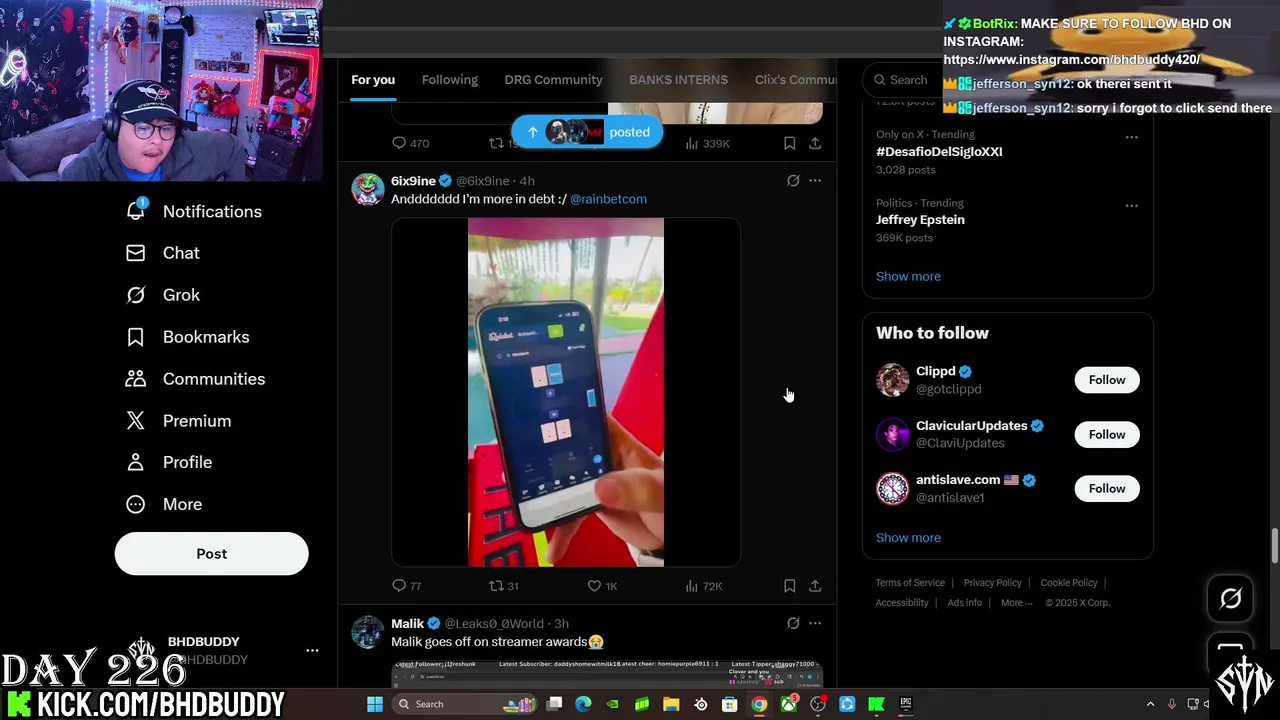Image resolution: width=1280 pixels, height=720 pixels.
Task: Open ClavicularUpdates profile
Action: click(x=971, y=426)
